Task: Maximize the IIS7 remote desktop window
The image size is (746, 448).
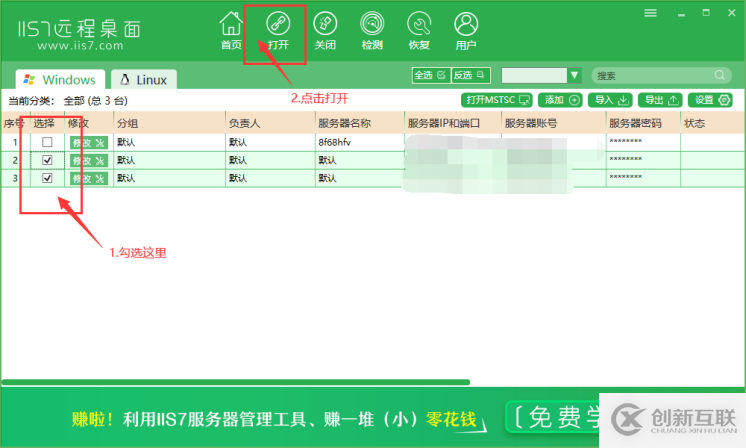Action: (706, 13)
